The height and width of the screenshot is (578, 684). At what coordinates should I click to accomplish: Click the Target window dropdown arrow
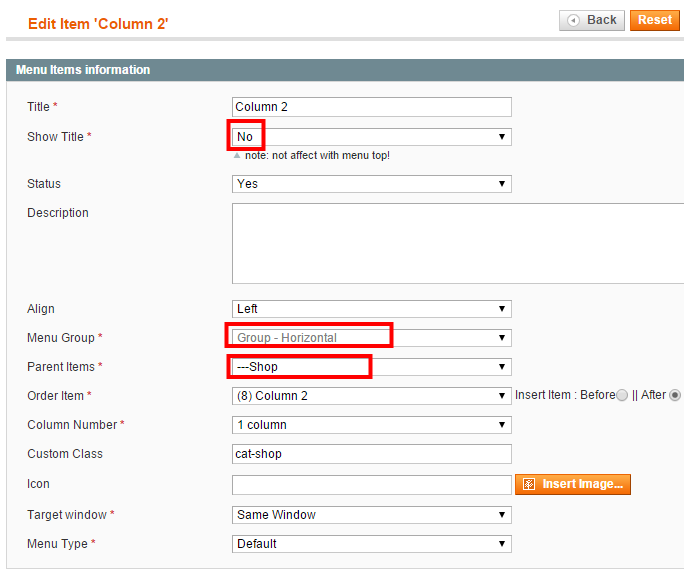(502, 515)
